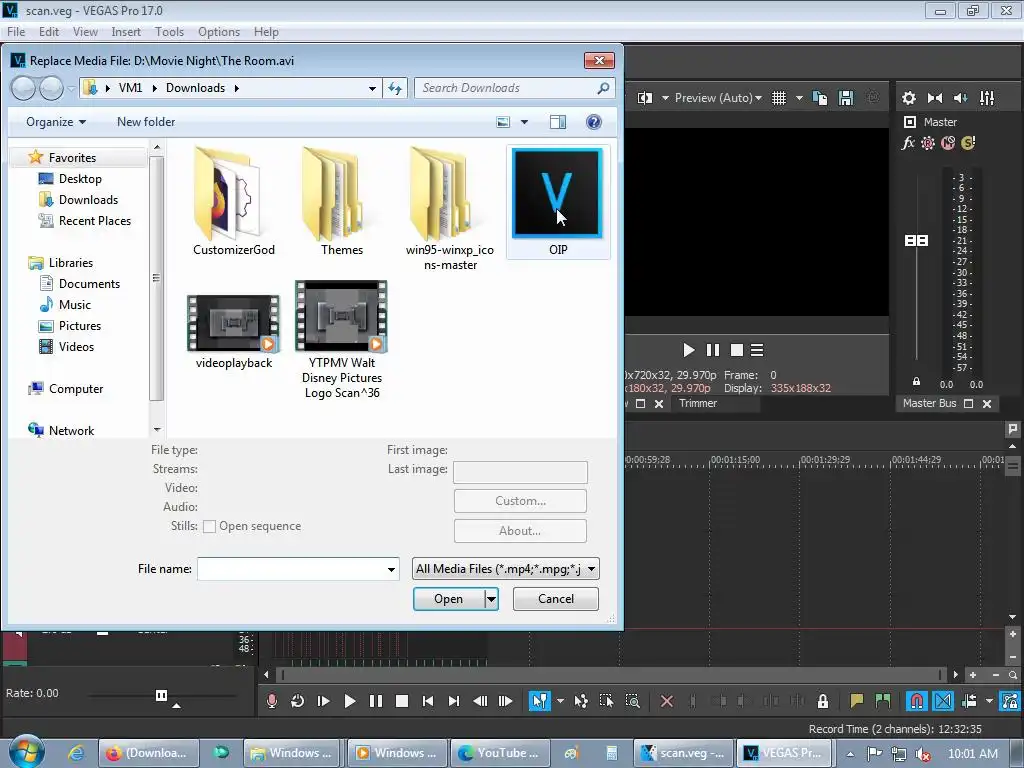
Task: Toggle Lock Envelopes to Events icon
Action: (x=1010, y=701)
